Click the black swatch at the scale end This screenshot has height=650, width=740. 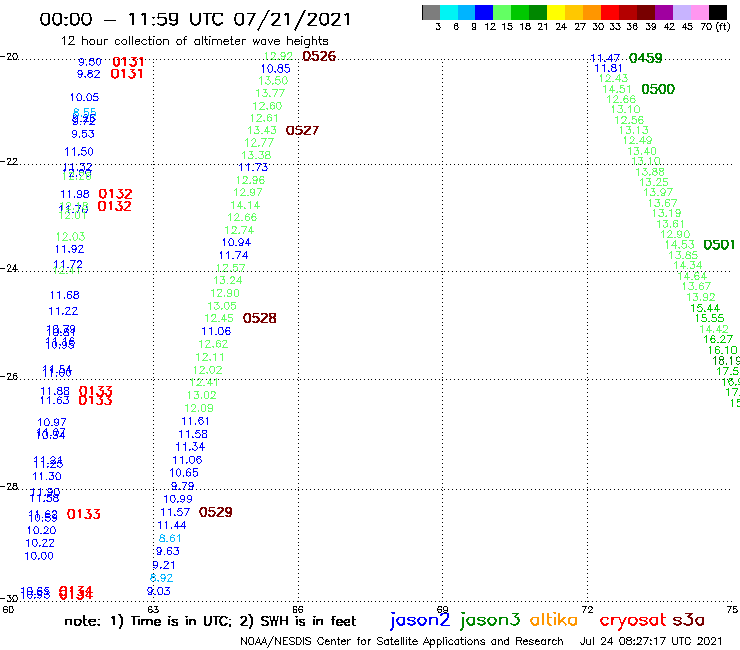(x=717, y=12)
